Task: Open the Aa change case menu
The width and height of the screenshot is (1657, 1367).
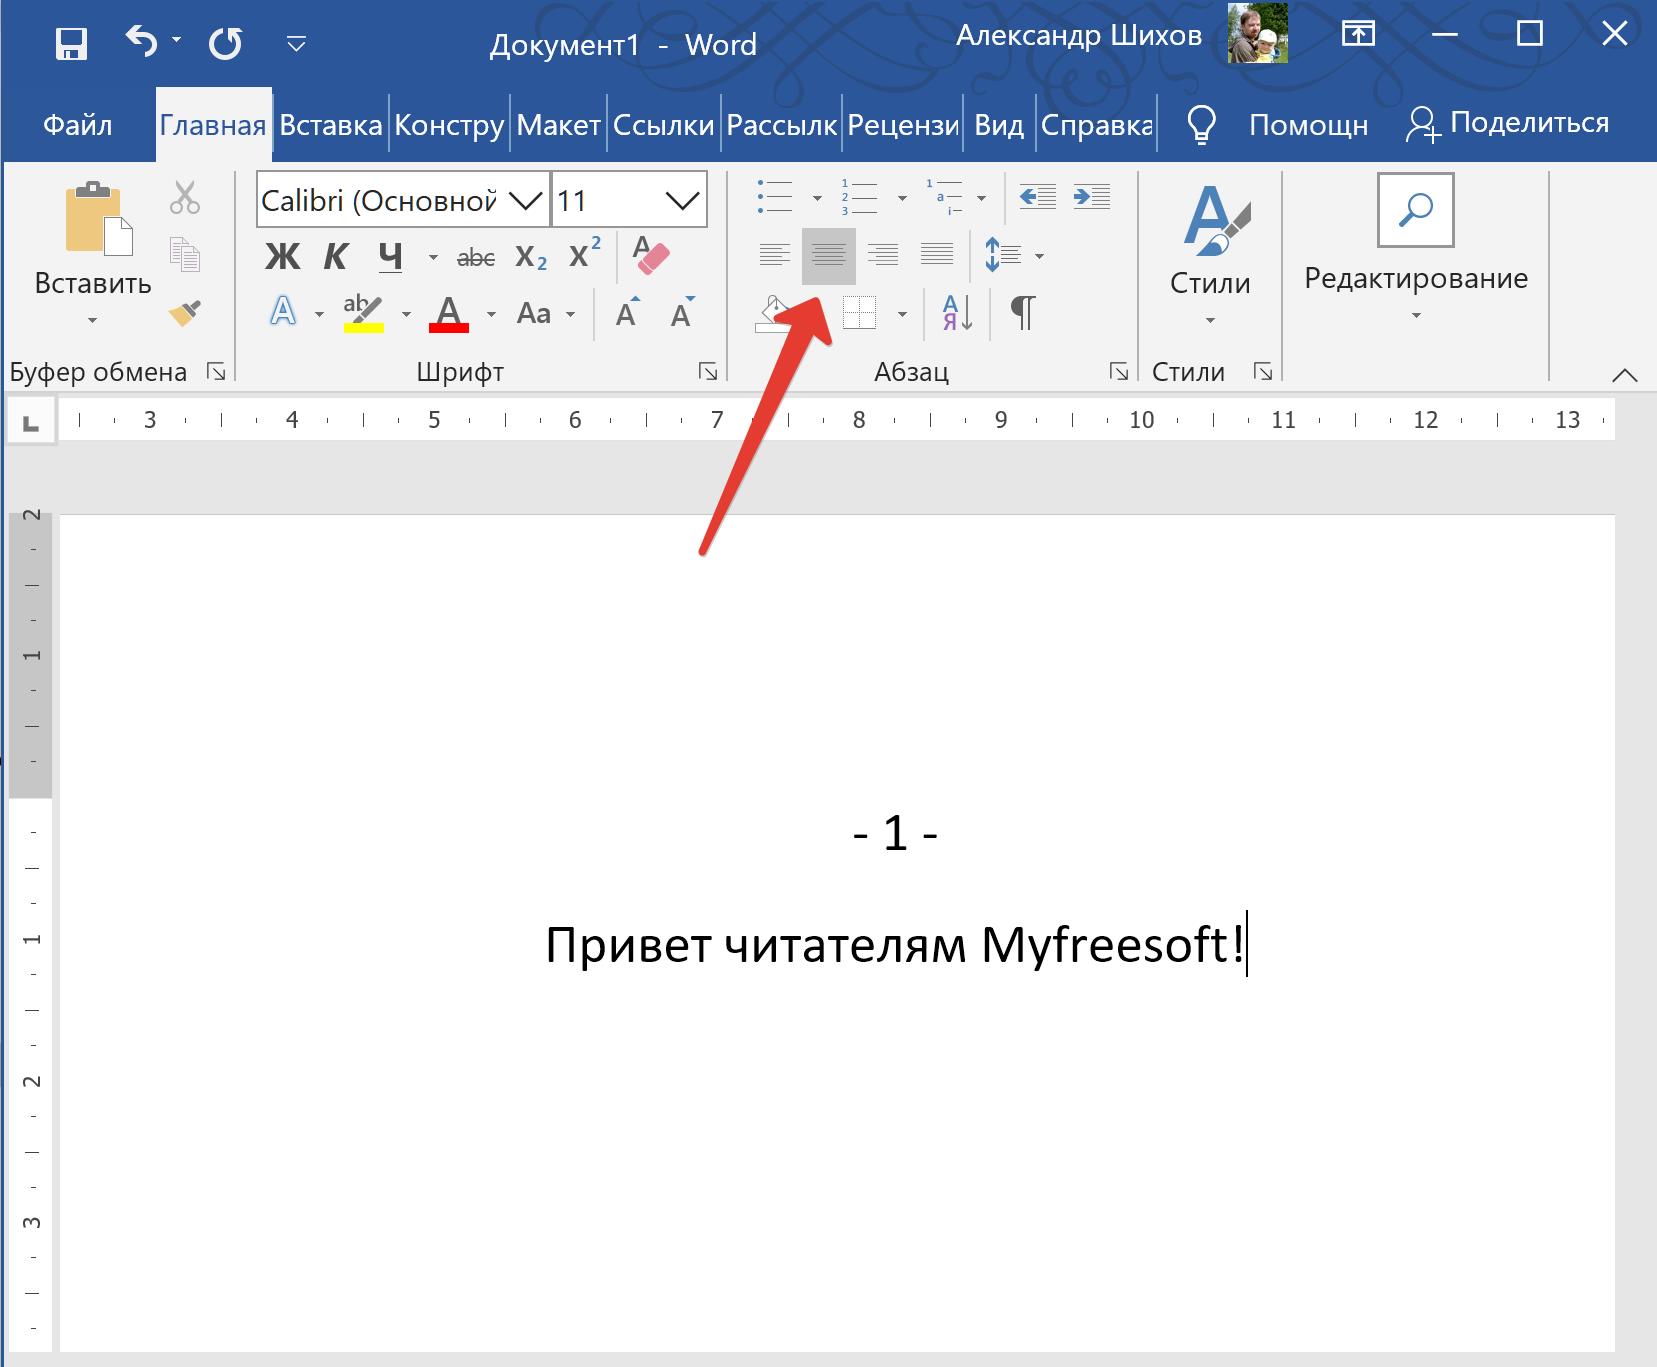Action: coord(545,314)
